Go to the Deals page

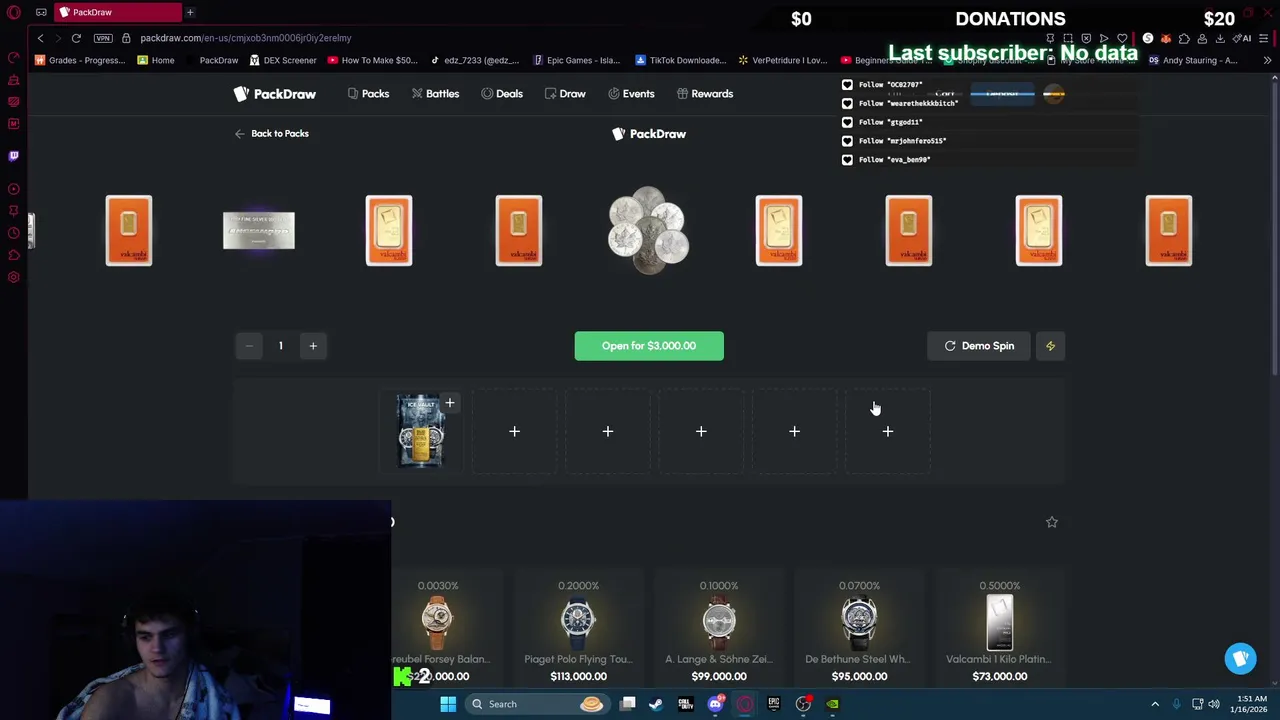pos(502,94)
